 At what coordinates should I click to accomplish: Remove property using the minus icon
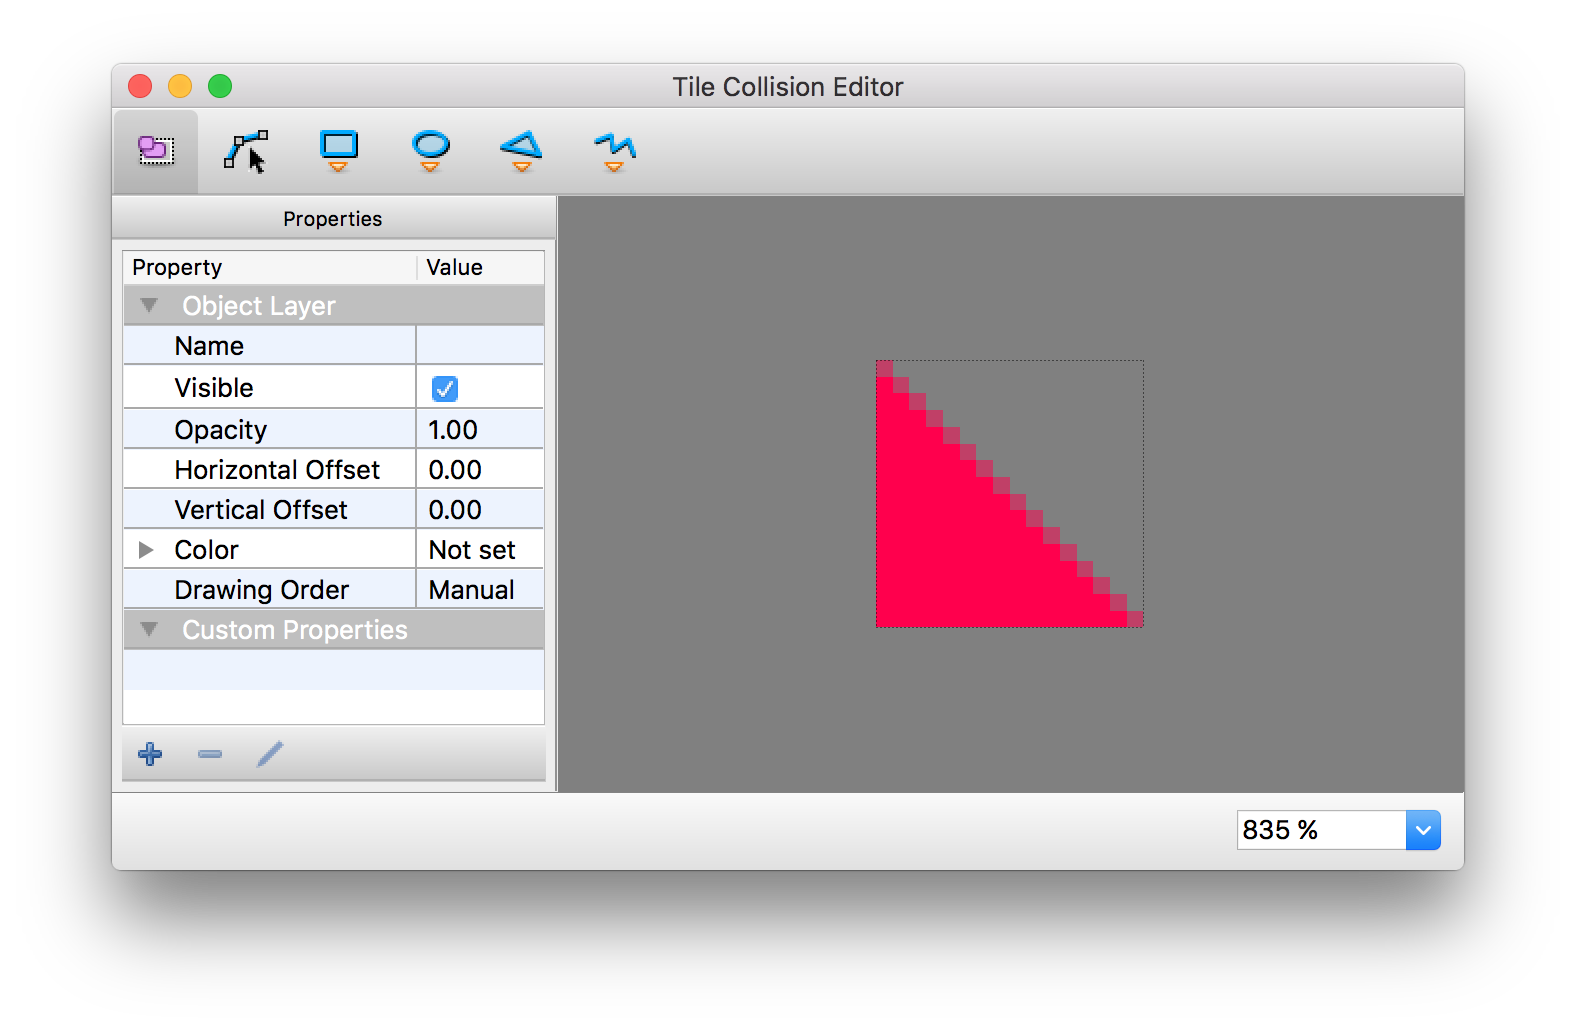click(210, 754)
